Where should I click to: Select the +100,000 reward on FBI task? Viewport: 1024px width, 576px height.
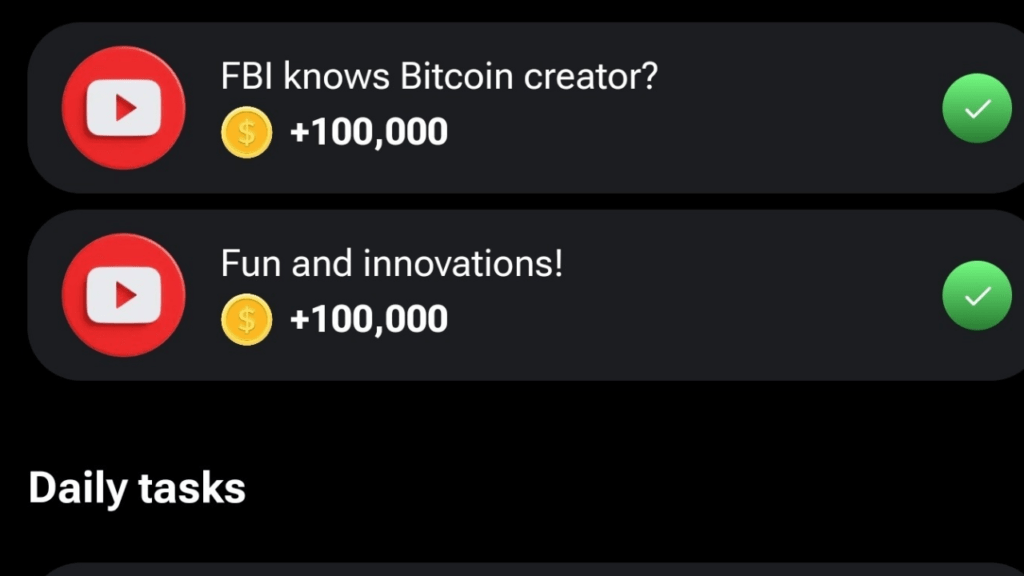pos(369,132)
